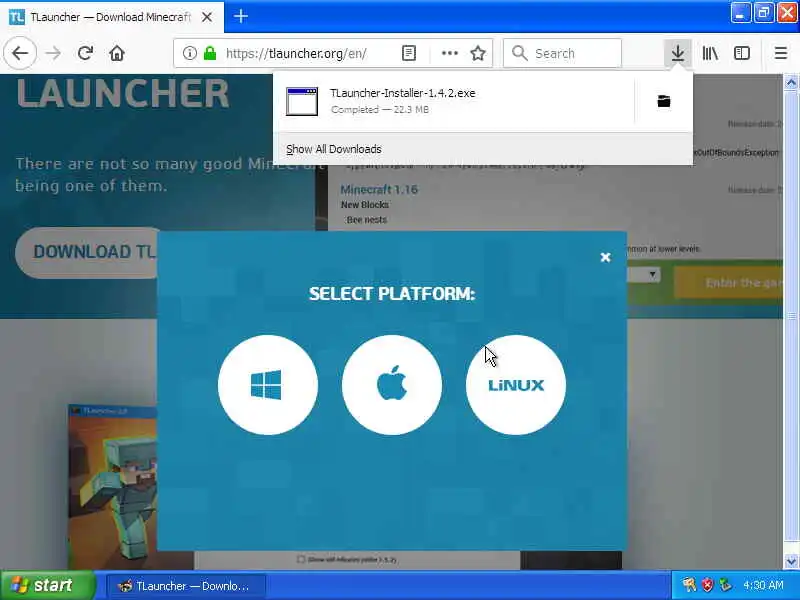800x600 pixels.
Task: Click the tlauncher.org address bar URL
Action: tap(296, 53)
